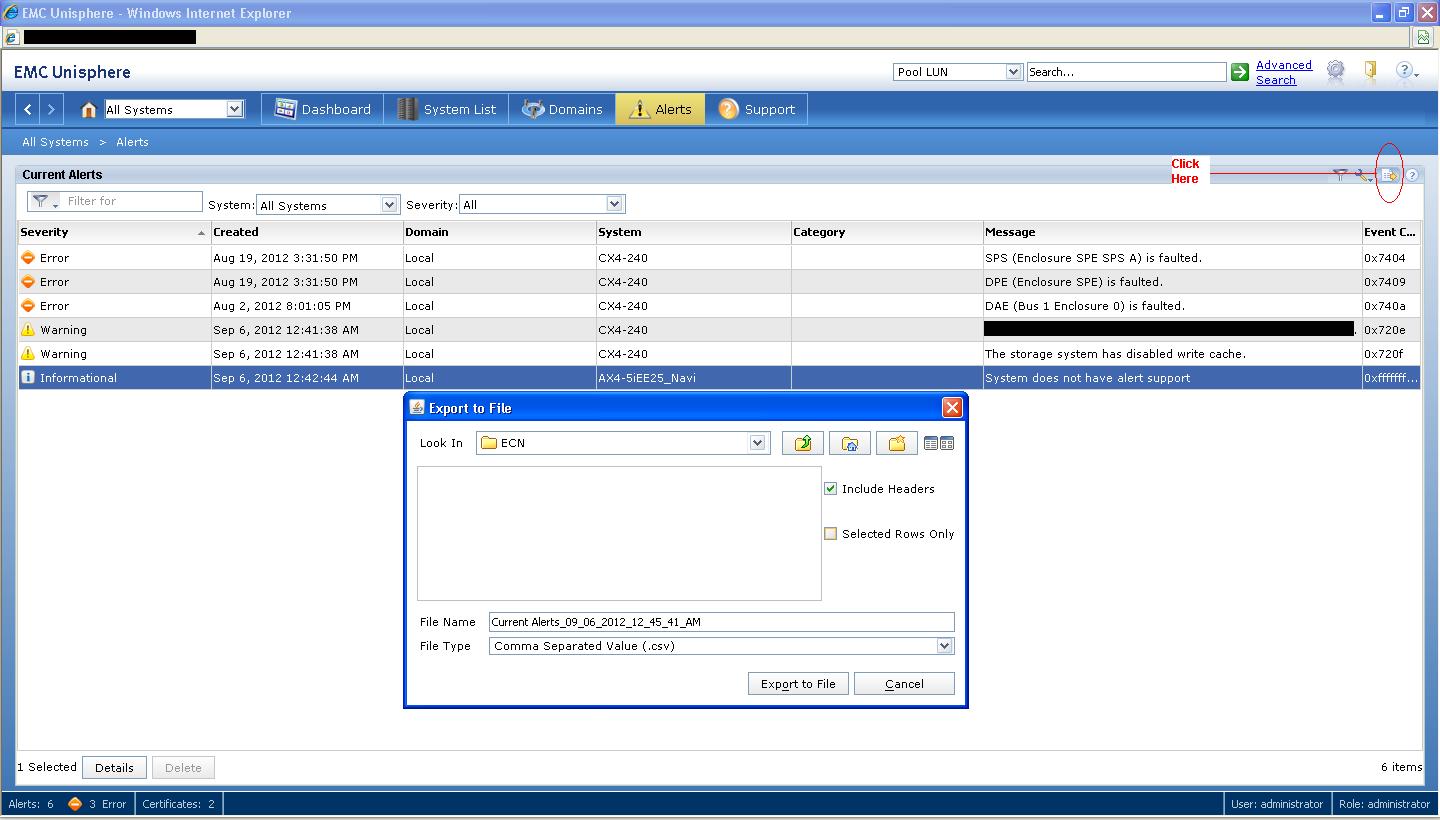Create new folder in Export dialog

point(897,443)
